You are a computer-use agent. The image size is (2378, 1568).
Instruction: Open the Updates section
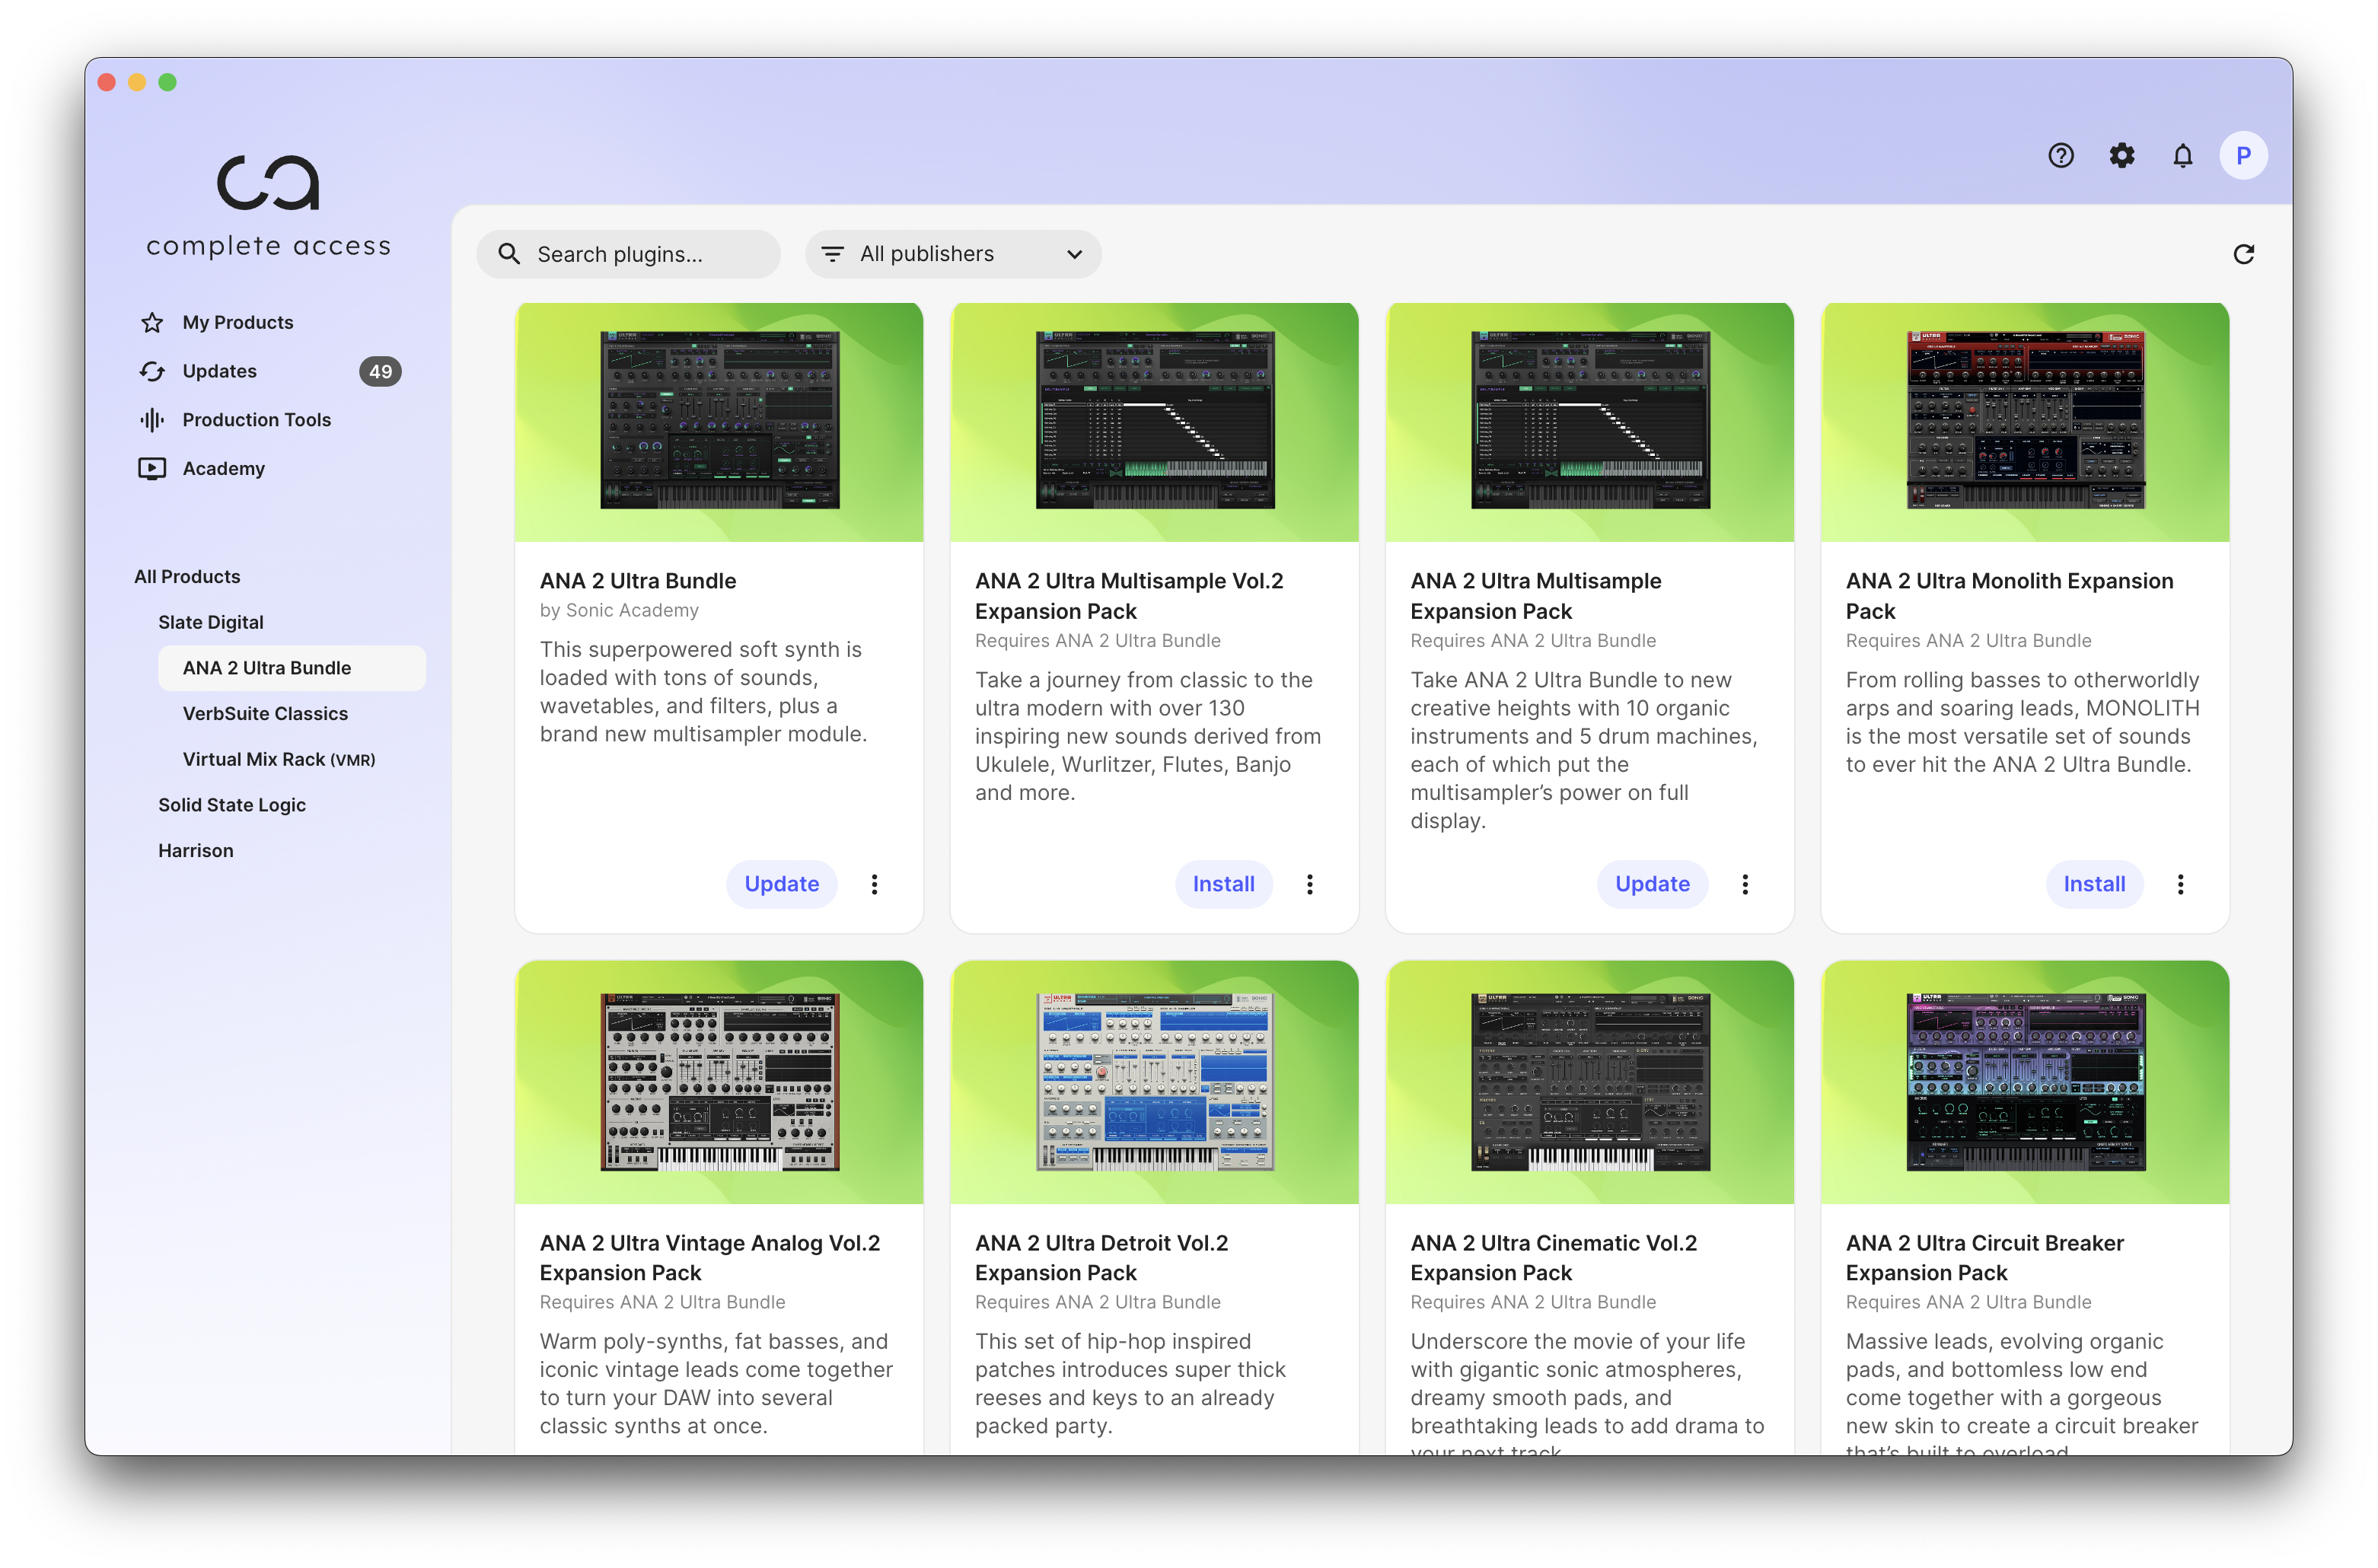219,371
